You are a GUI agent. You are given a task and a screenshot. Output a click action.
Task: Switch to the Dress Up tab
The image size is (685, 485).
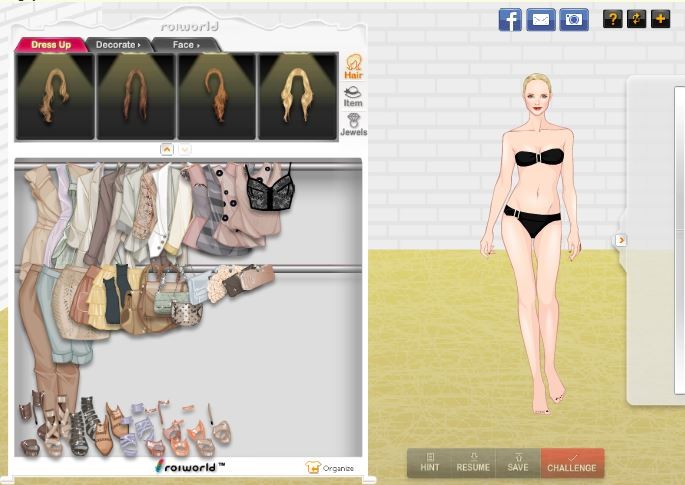click(49, 45)
